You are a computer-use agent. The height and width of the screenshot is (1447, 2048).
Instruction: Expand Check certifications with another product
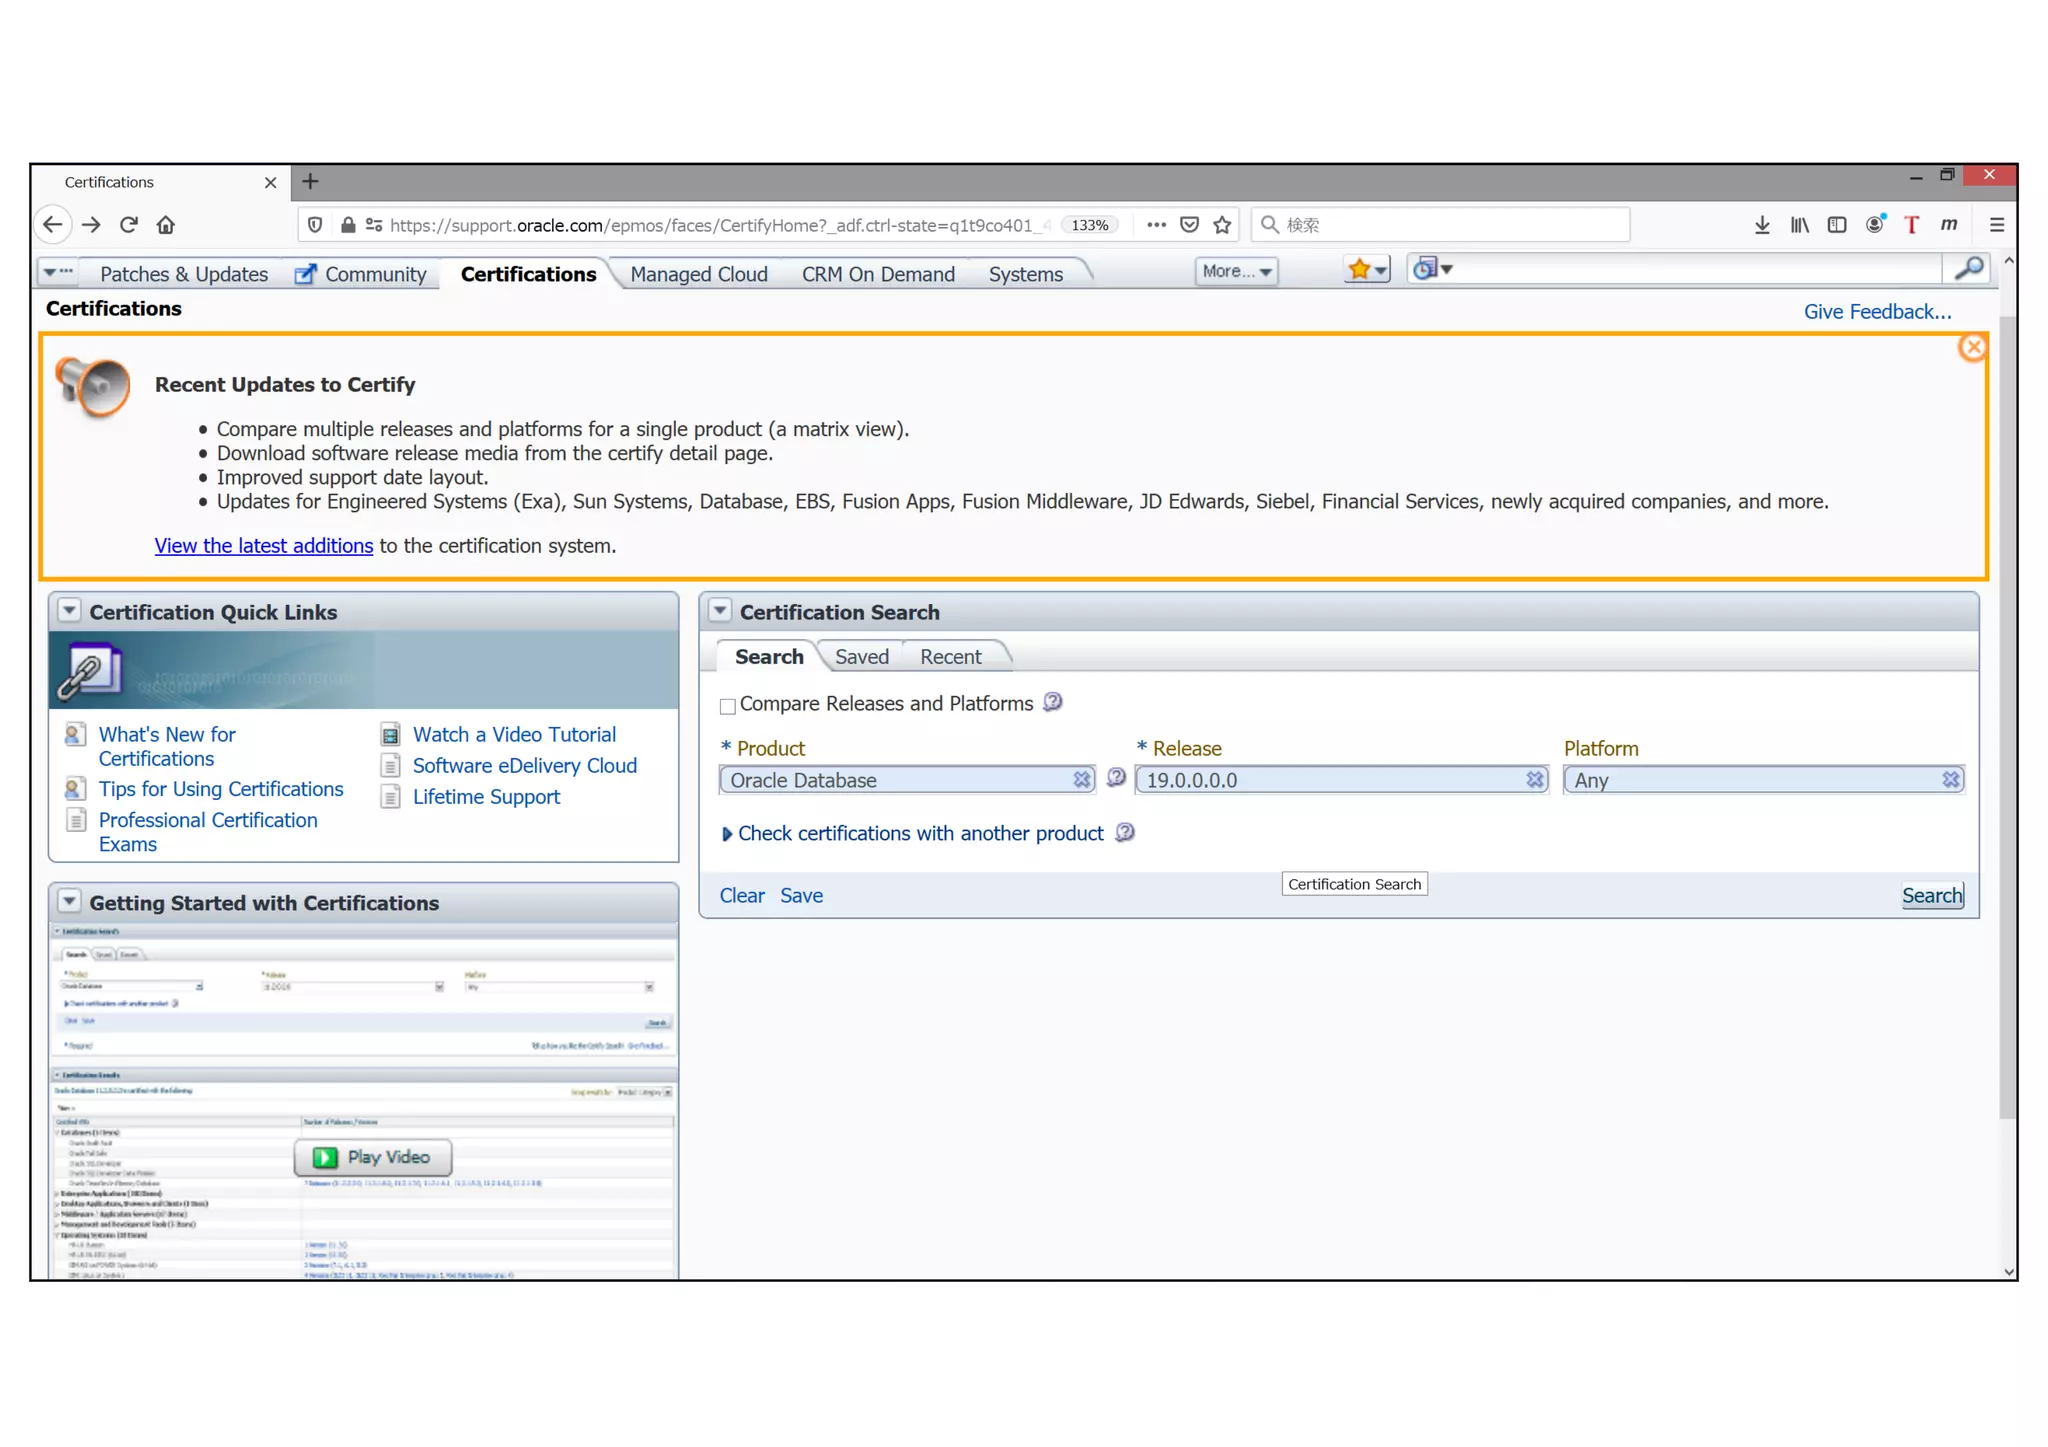(727, 834)
